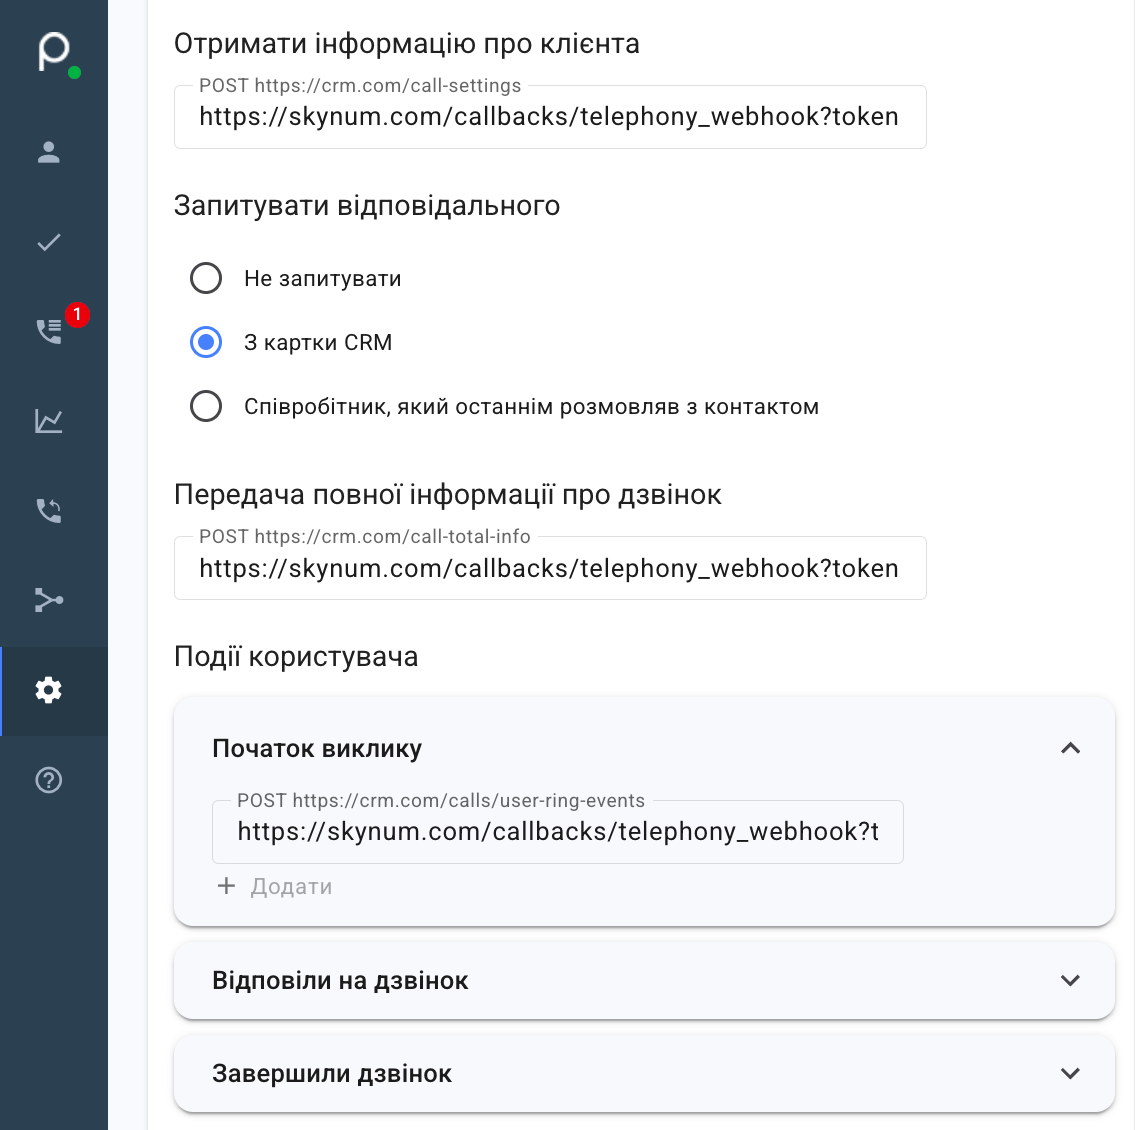Click the call-total-info webhook URL field
Image resolution: width=1140 pixels, height=1130 pixels.
[550, 568]
